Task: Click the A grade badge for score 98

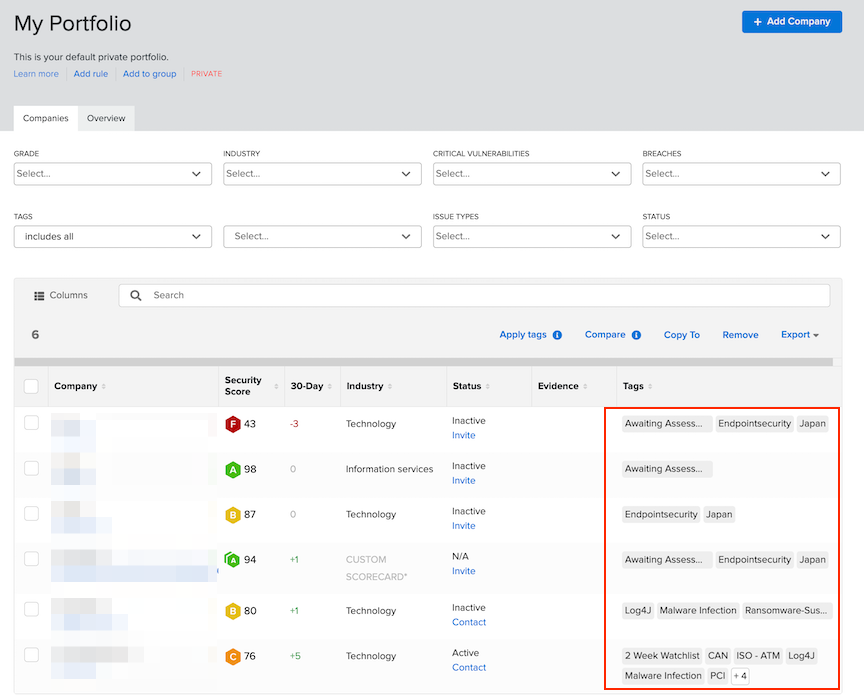Action: [233, 470]
